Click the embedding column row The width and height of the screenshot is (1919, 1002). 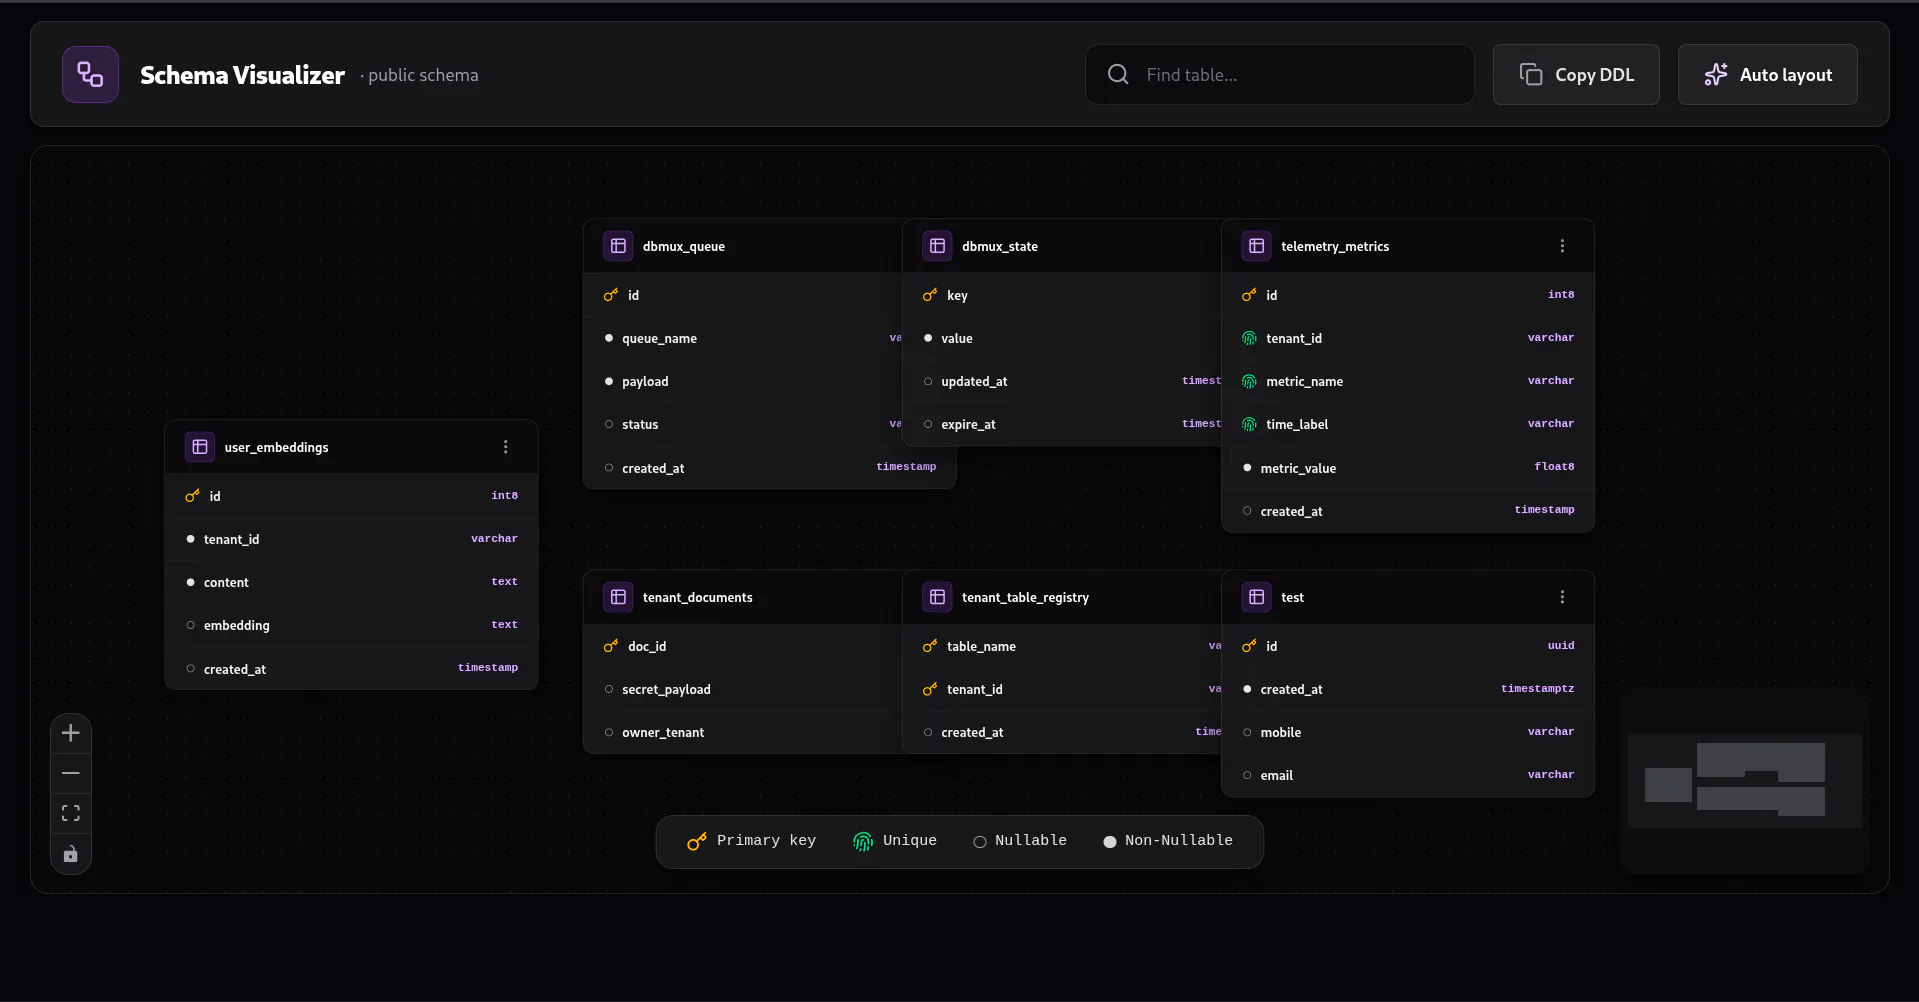351,625
